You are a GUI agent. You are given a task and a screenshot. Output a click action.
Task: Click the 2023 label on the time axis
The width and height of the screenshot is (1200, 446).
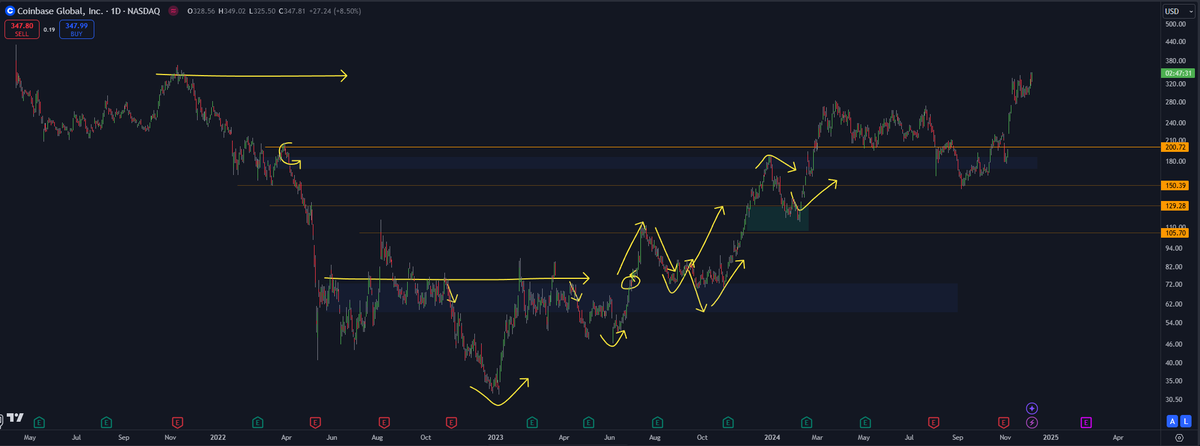[x=496, y=438]
